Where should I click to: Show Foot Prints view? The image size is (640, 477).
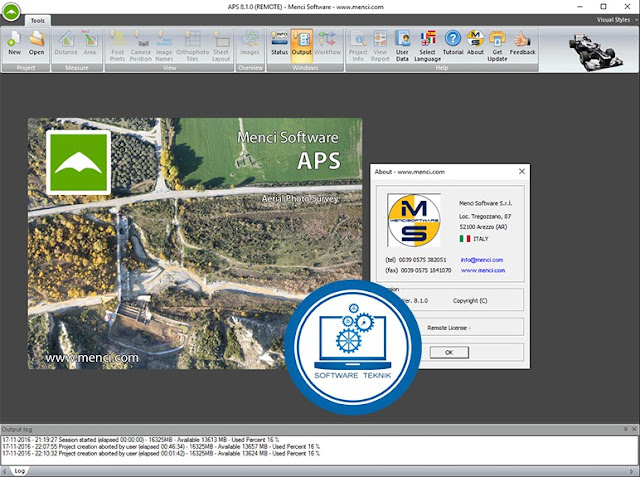click(118, 46)
